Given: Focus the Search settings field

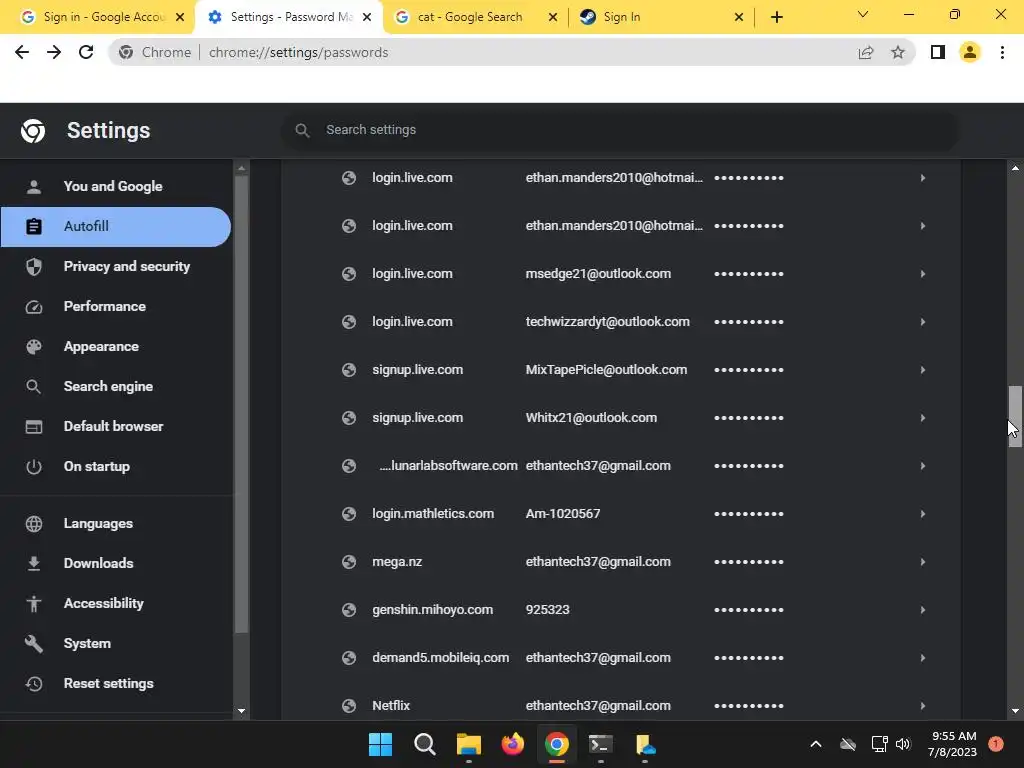Looking at the screenshot, I should (620, 130).
